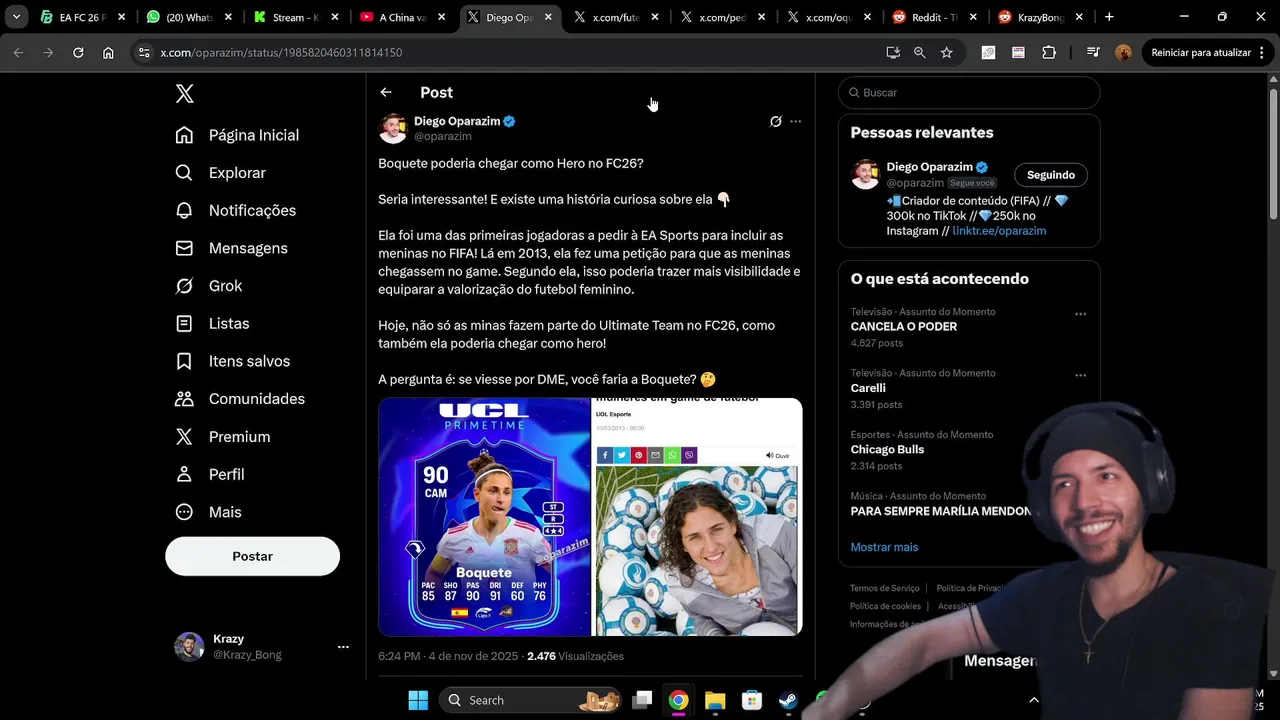This screenshot has width=1280, height=720.
Task: Click the back arrow beside Post
Action: point(386,92)
